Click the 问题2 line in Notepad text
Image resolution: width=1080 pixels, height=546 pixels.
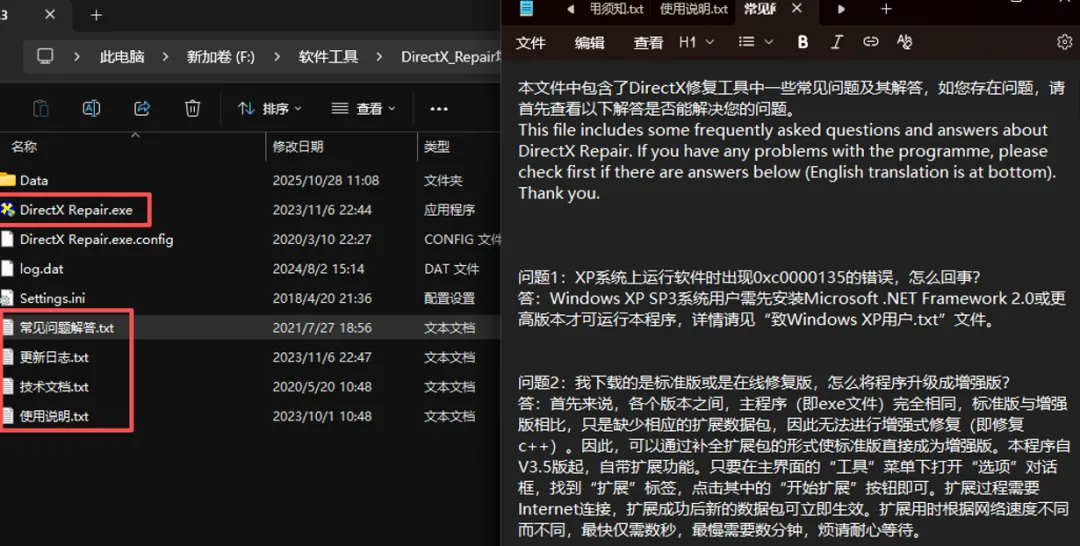coord(764,382)
